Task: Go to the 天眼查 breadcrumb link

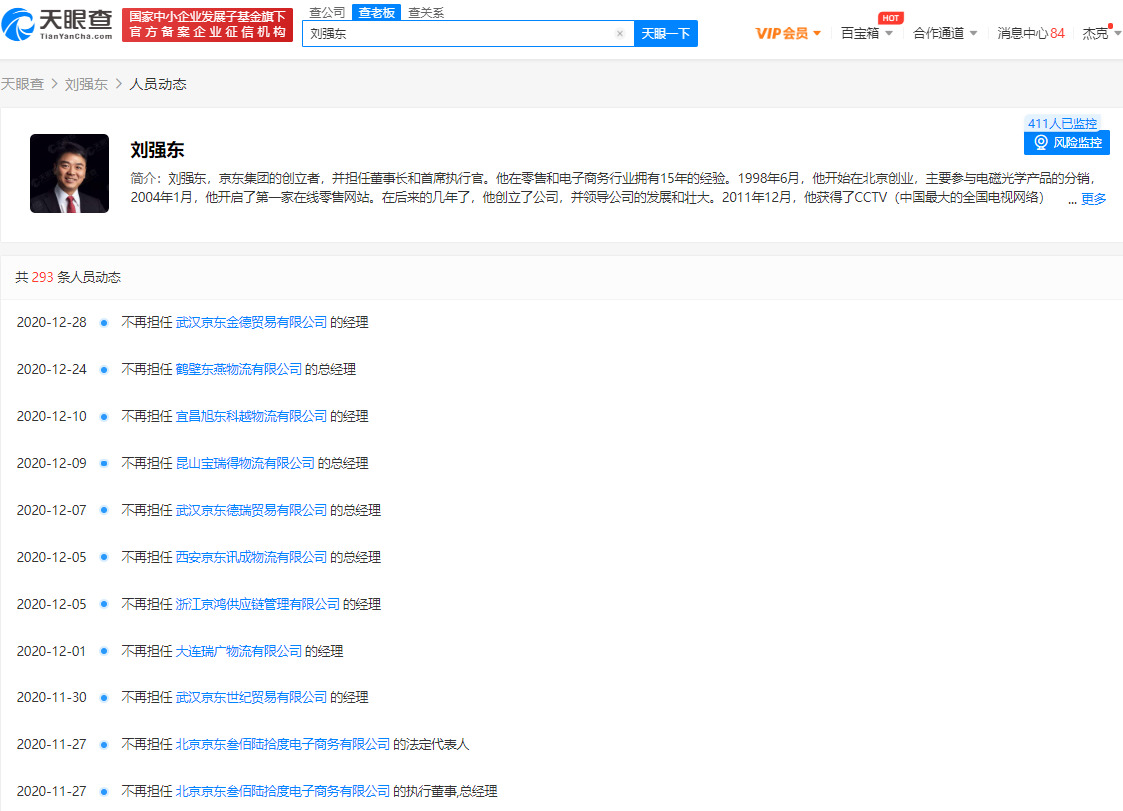Action: [x=22, y=84]
